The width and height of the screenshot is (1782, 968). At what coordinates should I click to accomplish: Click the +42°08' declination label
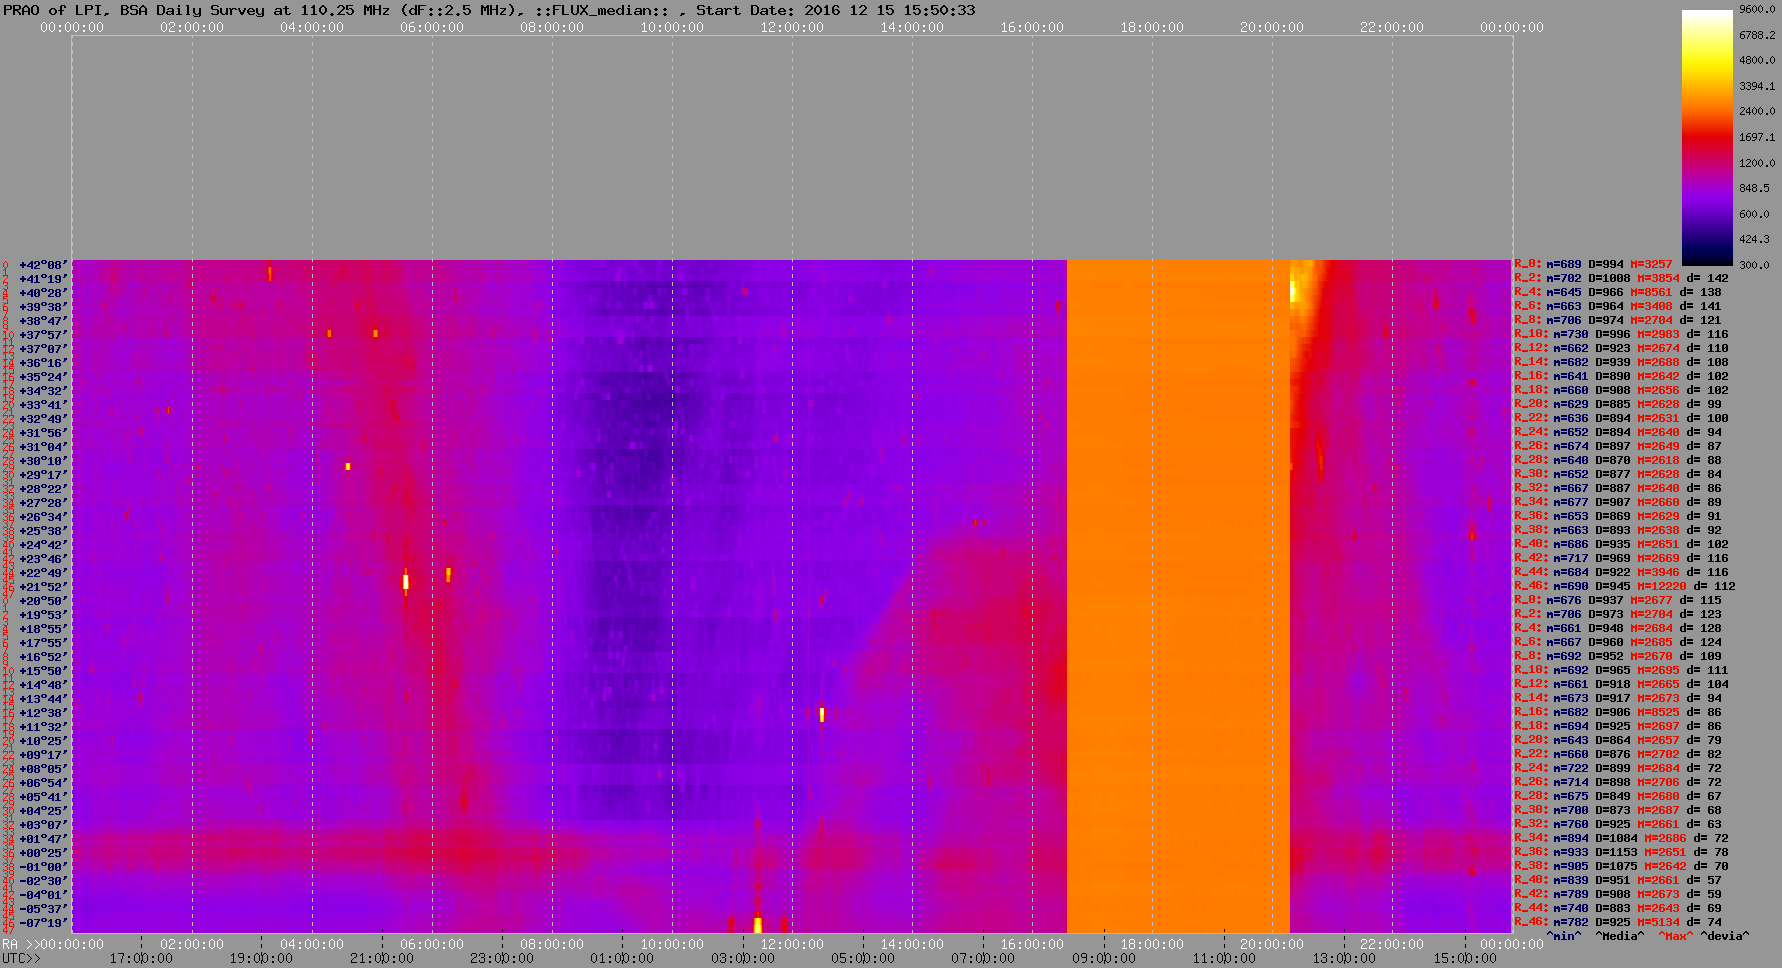pos(43,265)
